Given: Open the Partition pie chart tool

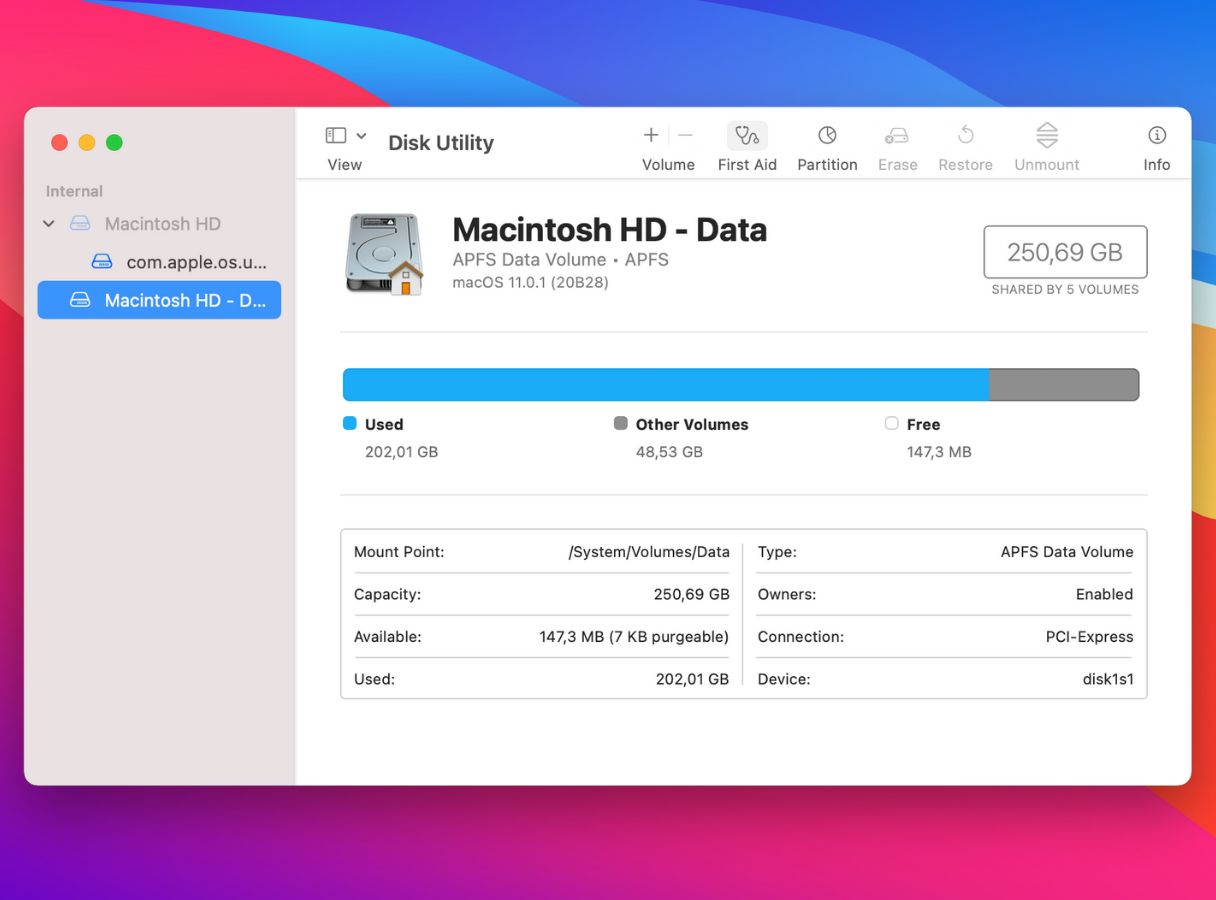Looking at the screenshot, I should tap(827, 136).
